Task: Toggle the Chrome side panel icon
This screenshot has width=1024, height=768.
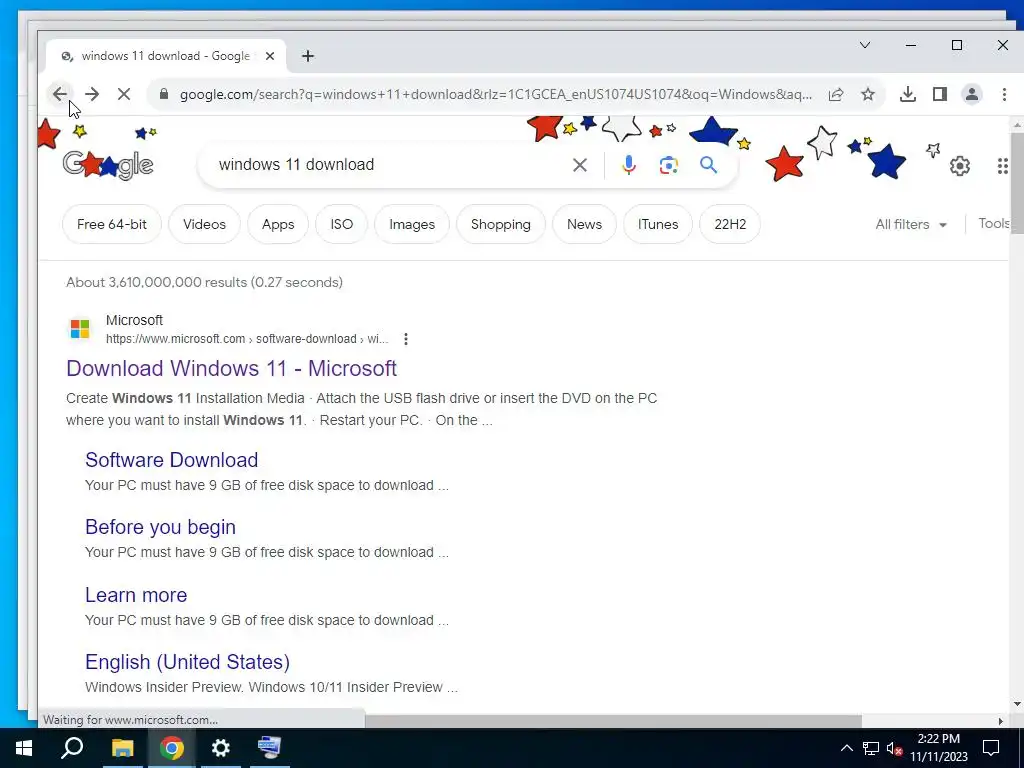Action: [940, 95]
